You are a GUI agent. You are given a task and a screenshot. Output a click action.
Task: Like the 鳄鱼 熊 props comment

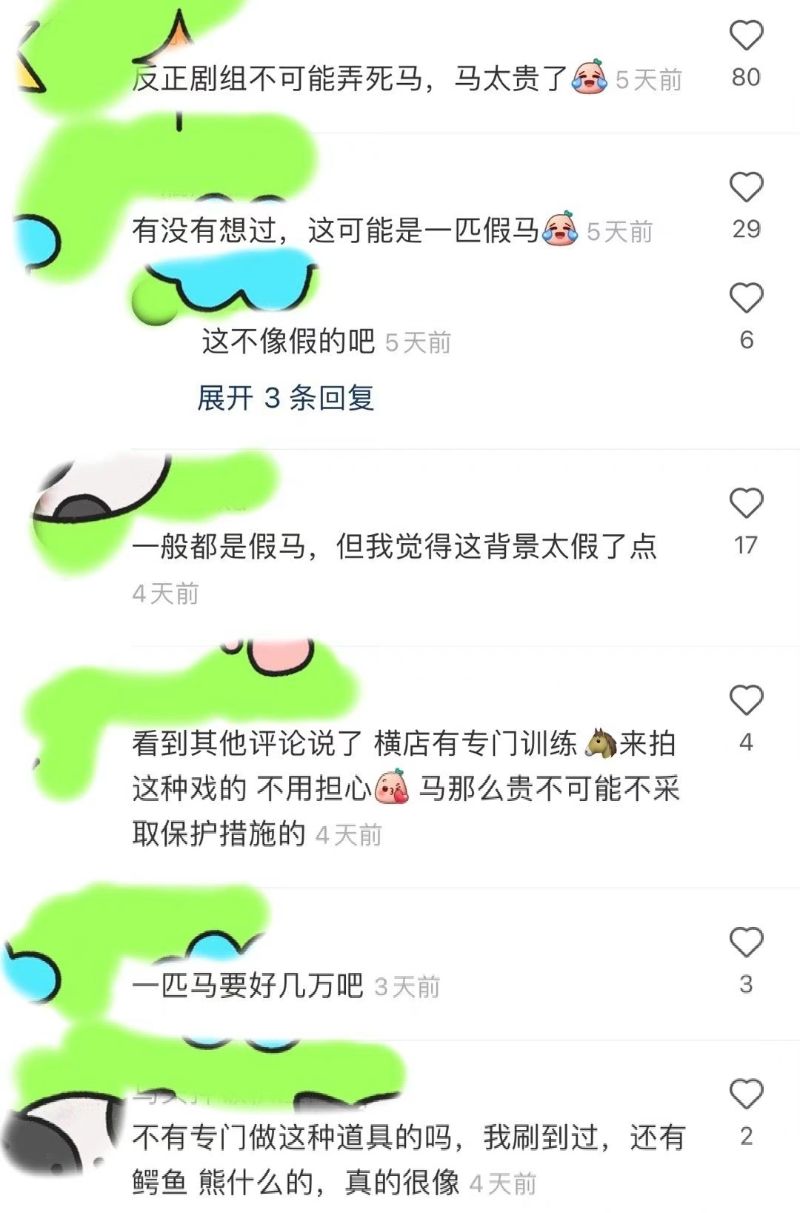coord(746,1094)
